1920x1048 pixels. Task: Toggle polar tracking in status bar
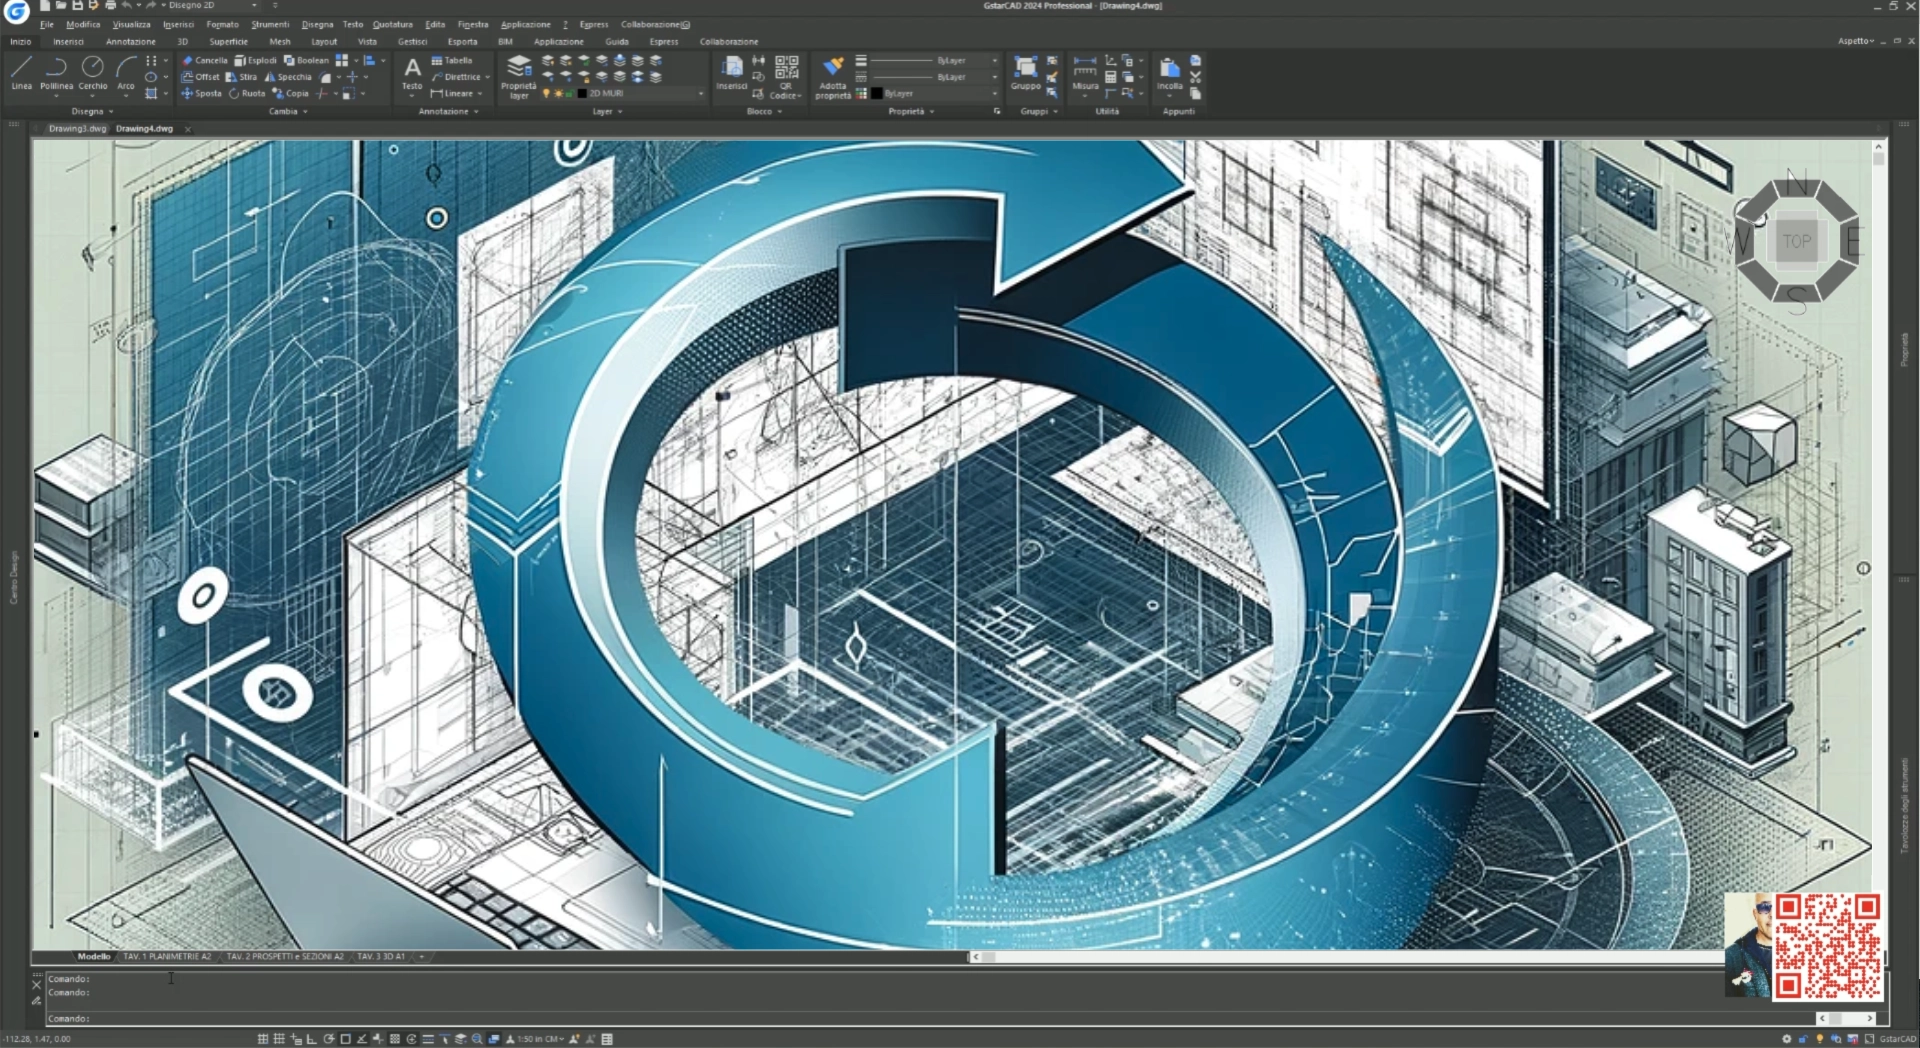(329, 1039)
